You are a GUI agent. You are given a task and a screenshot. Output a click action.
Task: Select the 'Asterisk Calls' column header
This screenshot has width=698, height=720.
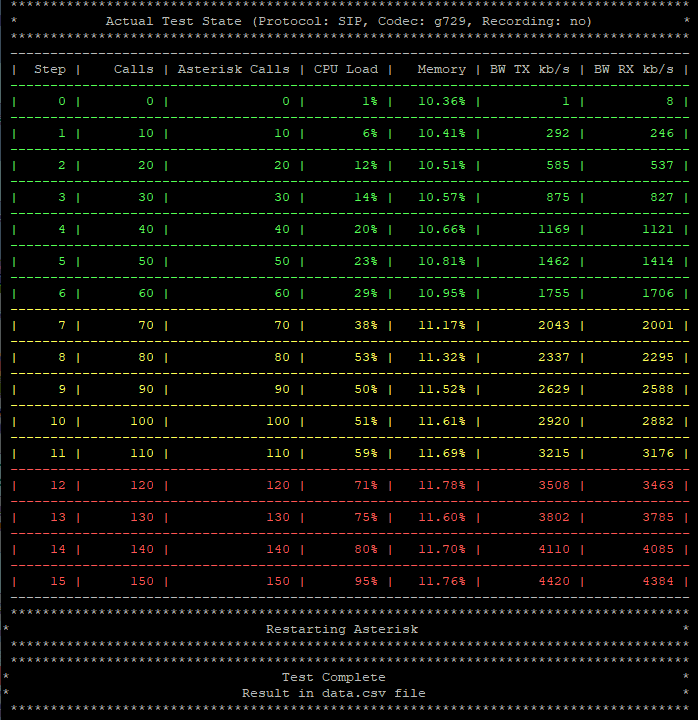click(x=234, y=69)
